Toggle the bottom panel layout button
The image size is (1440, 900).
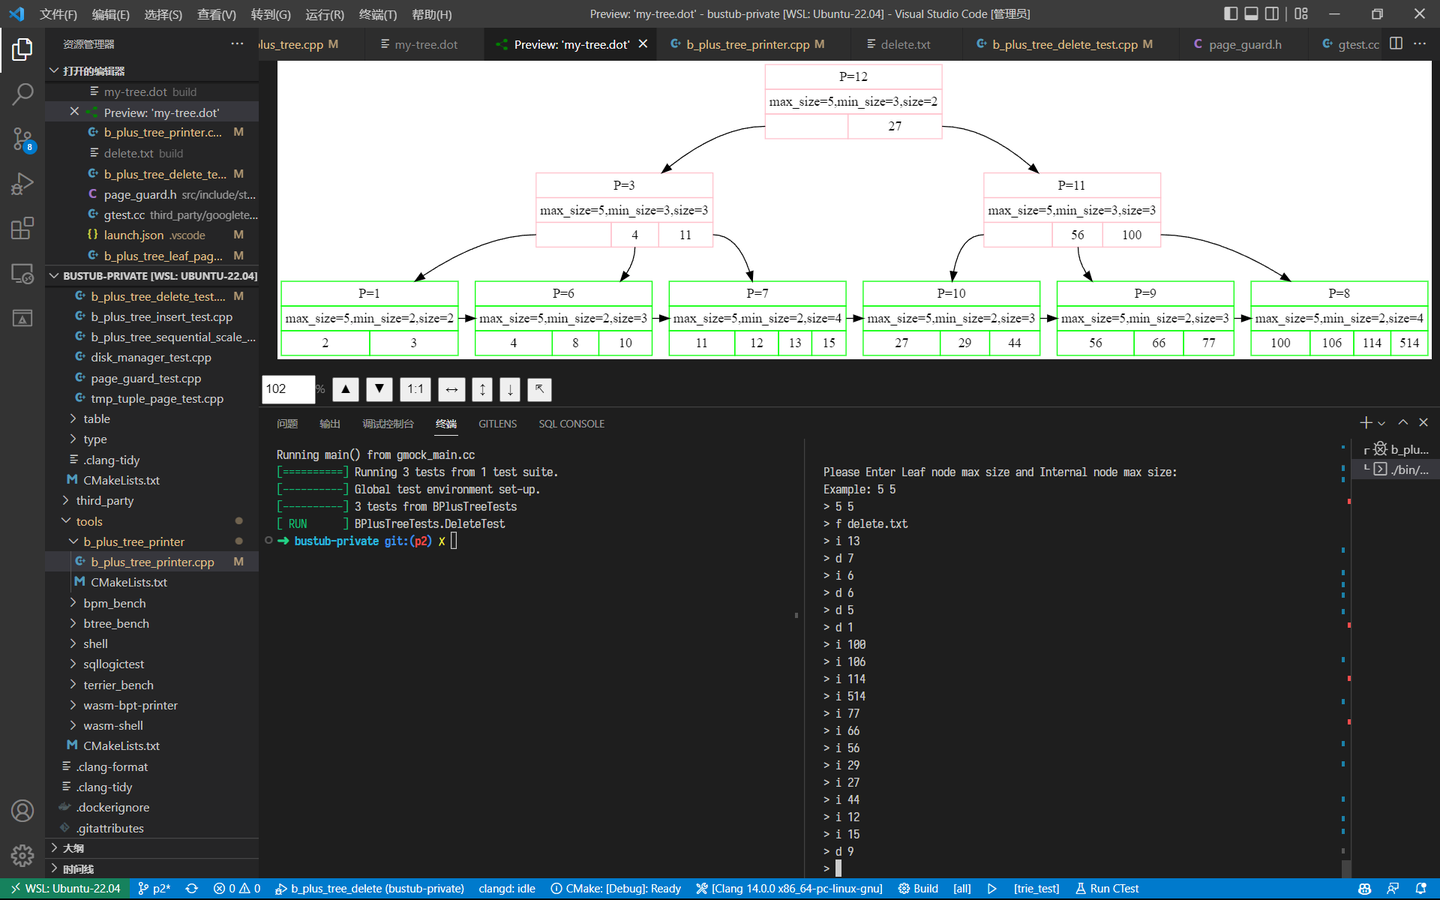click(x=1251, y=14)
